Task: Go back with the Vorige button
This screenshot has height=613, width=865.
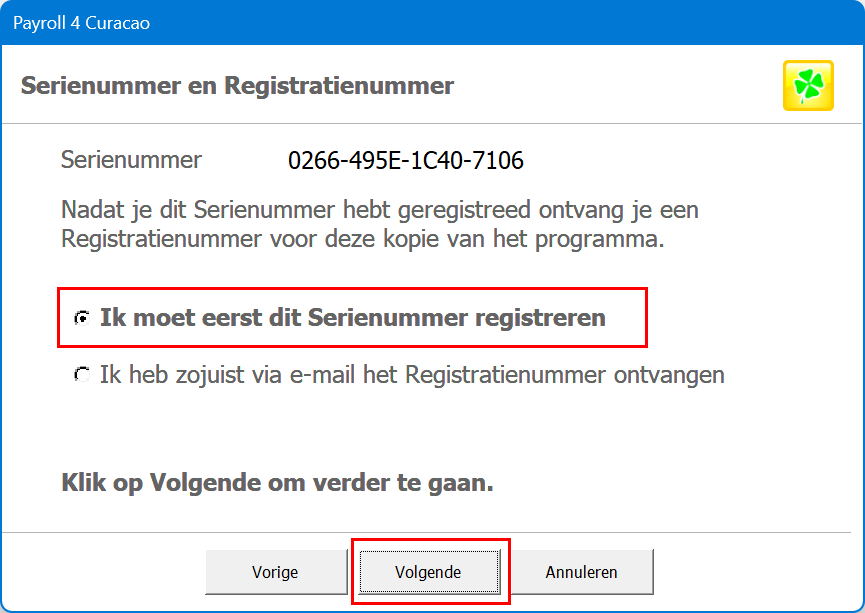Action: coord(275,572)
